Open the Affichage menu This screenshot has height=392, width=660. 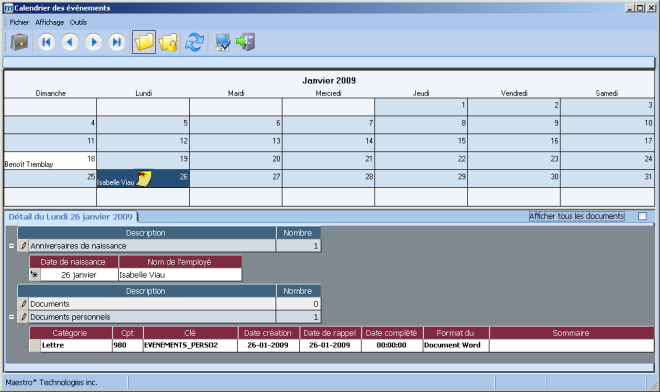(x=49, y=22)
